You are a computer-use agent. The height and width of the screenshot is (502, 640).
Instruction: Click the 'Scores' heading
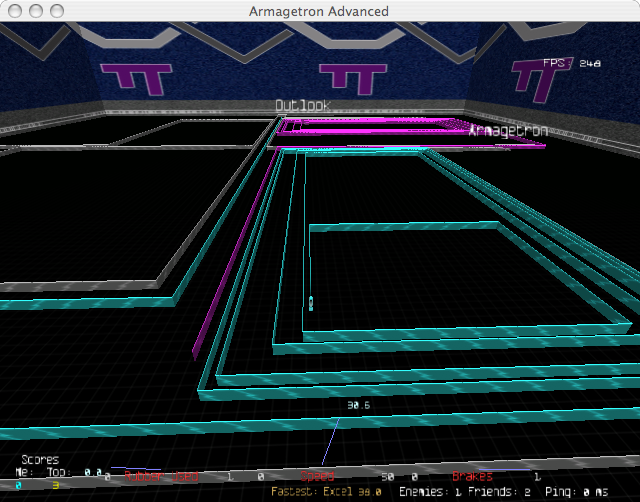coord(40,460)
